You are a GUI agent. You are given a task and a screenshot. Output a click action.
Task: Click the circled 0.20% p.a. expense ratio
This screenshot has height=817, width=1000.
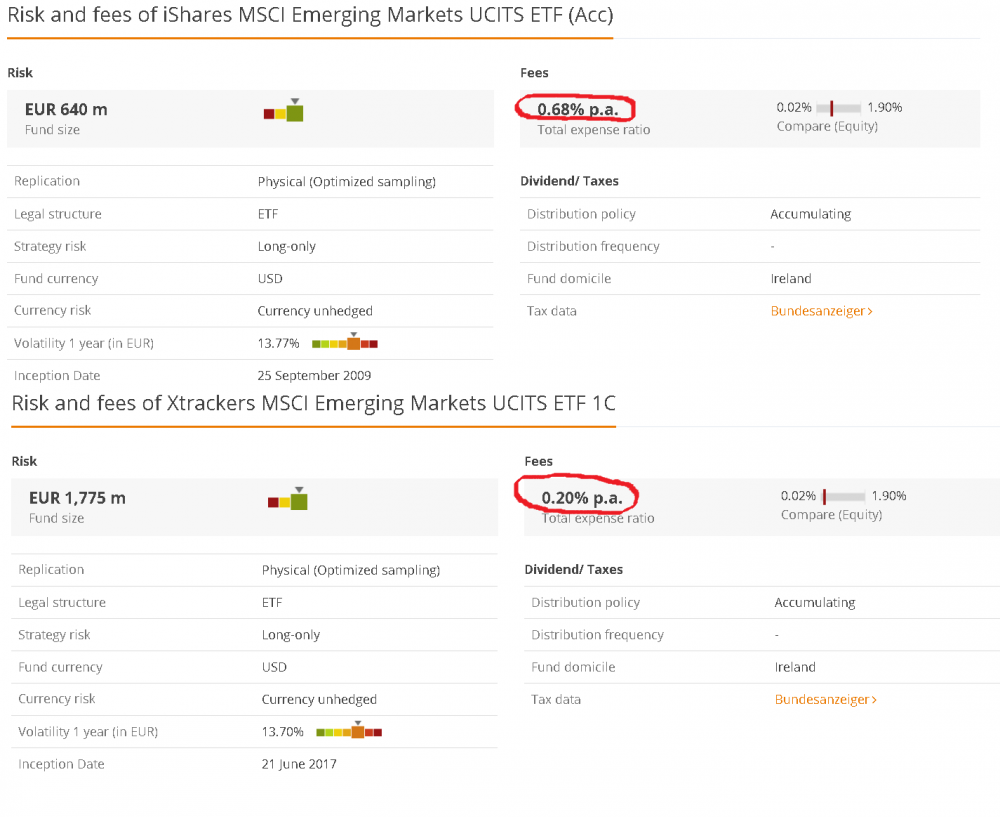pos(582,497)
